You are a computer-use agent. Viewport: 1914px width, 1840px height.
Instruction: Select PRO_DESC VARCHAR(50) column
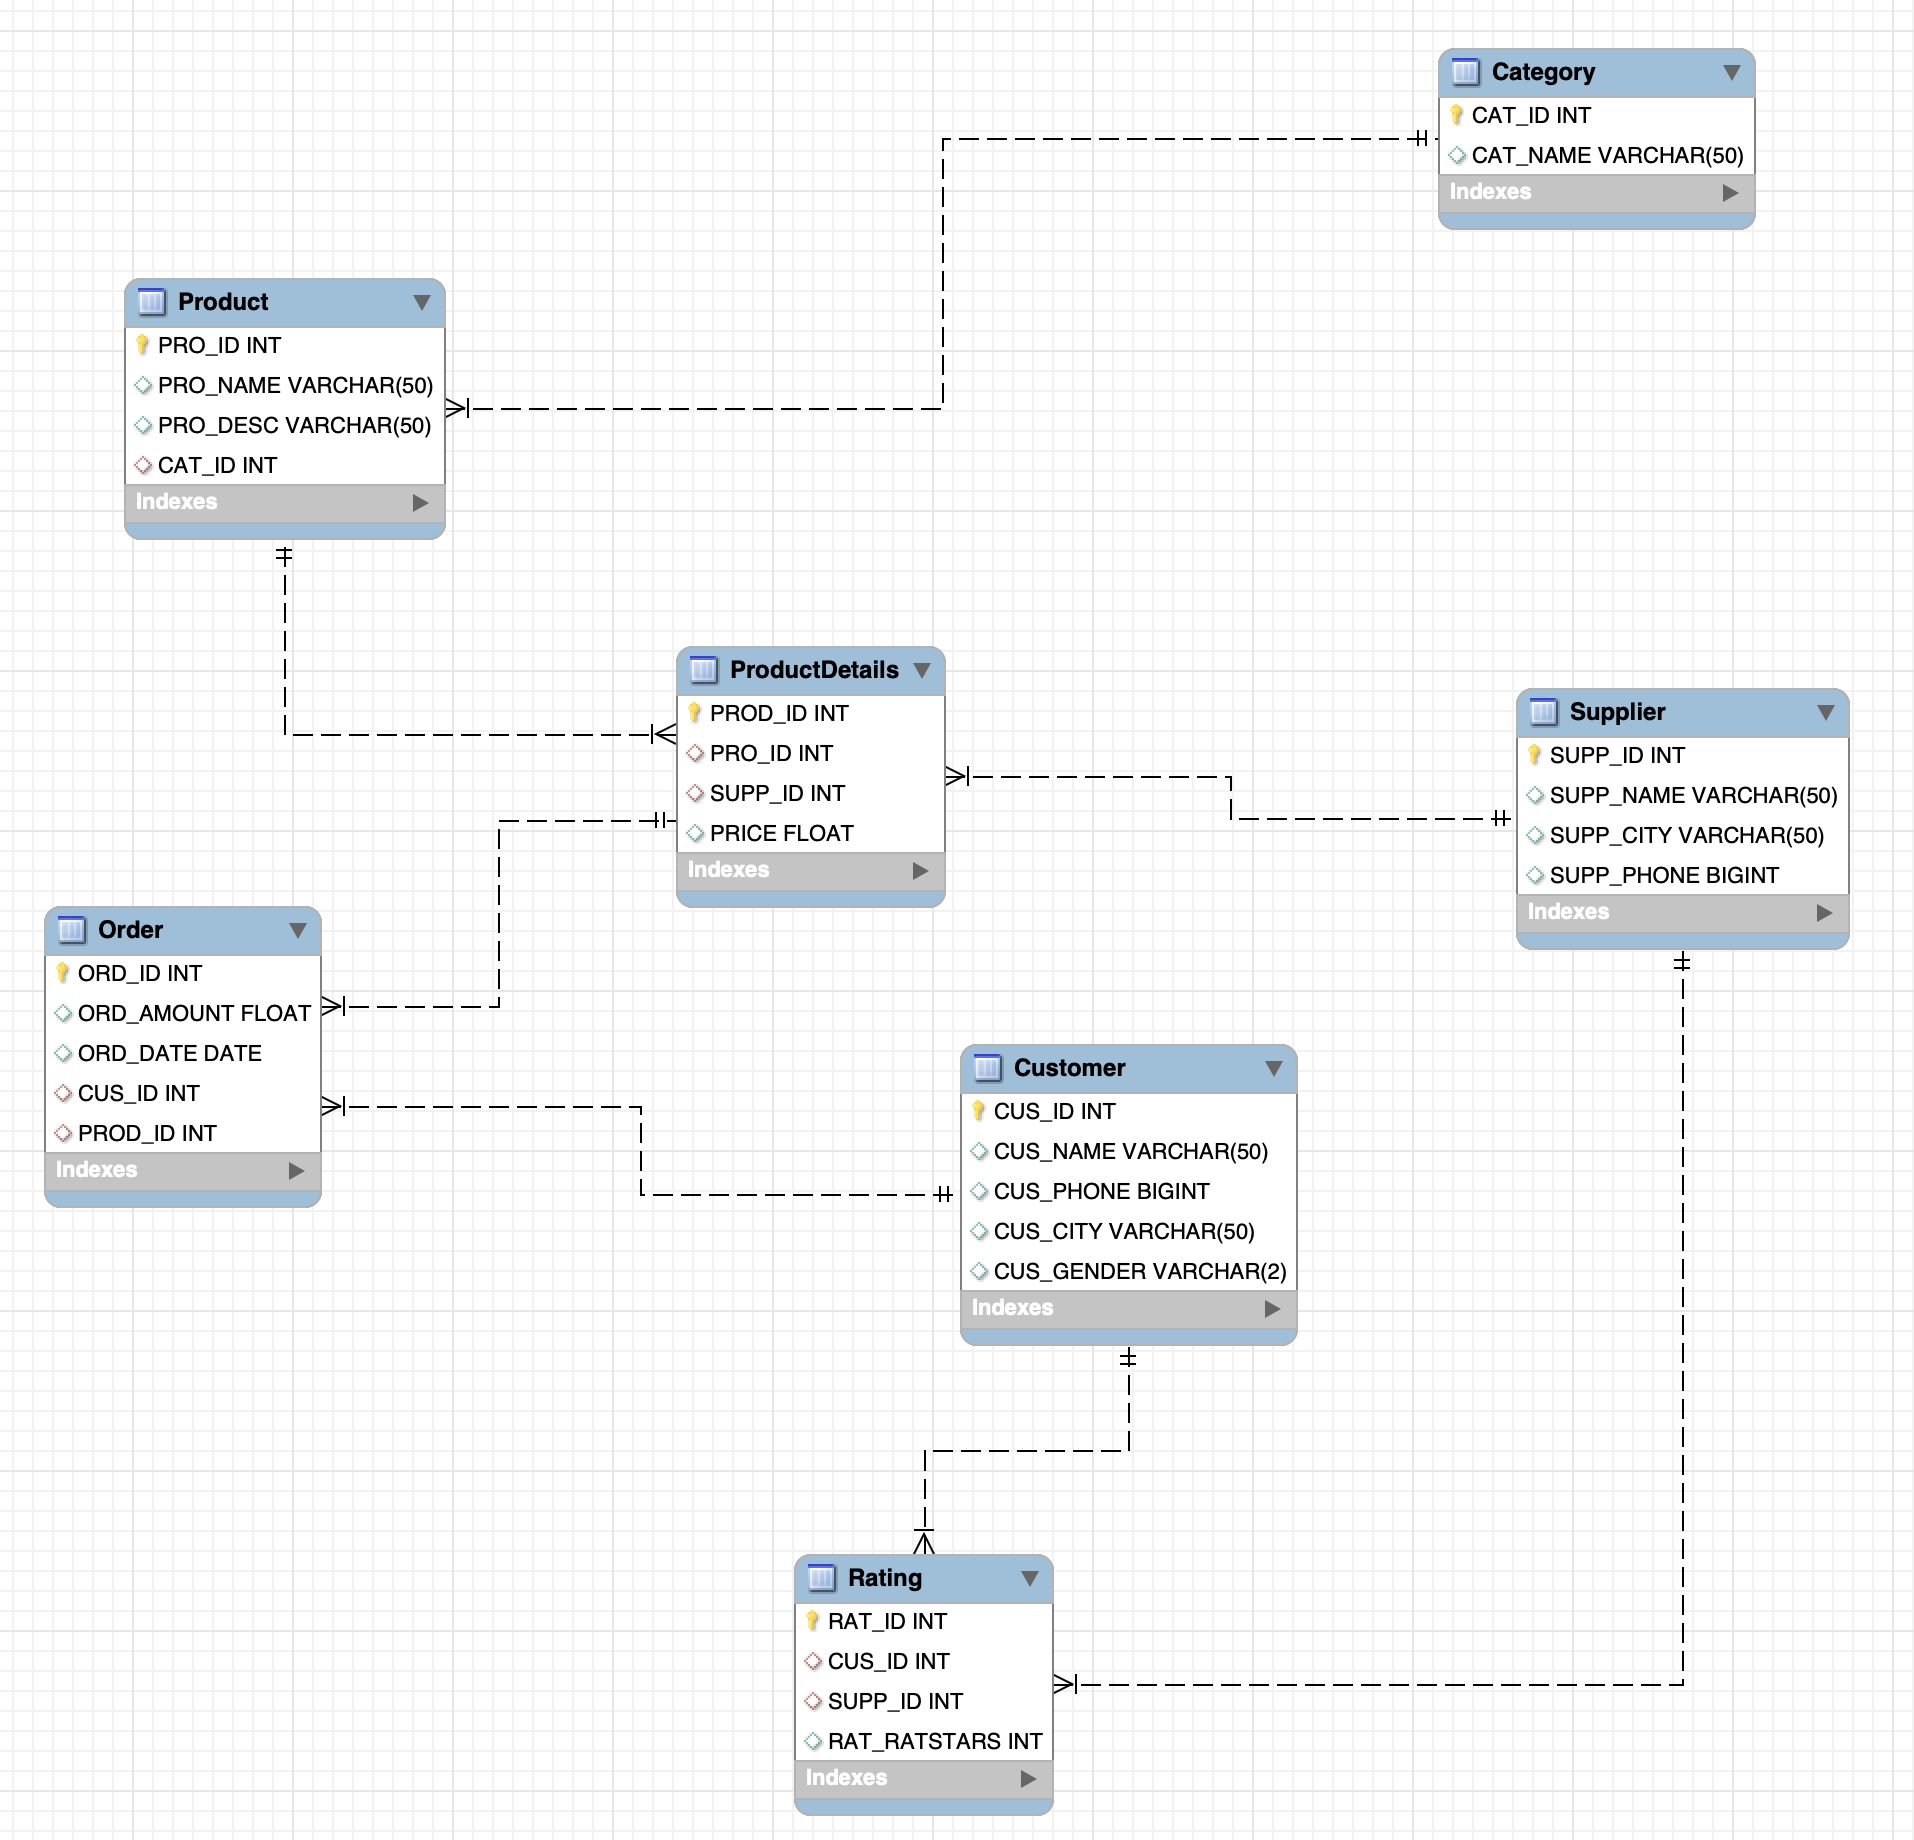coord(285,425)
